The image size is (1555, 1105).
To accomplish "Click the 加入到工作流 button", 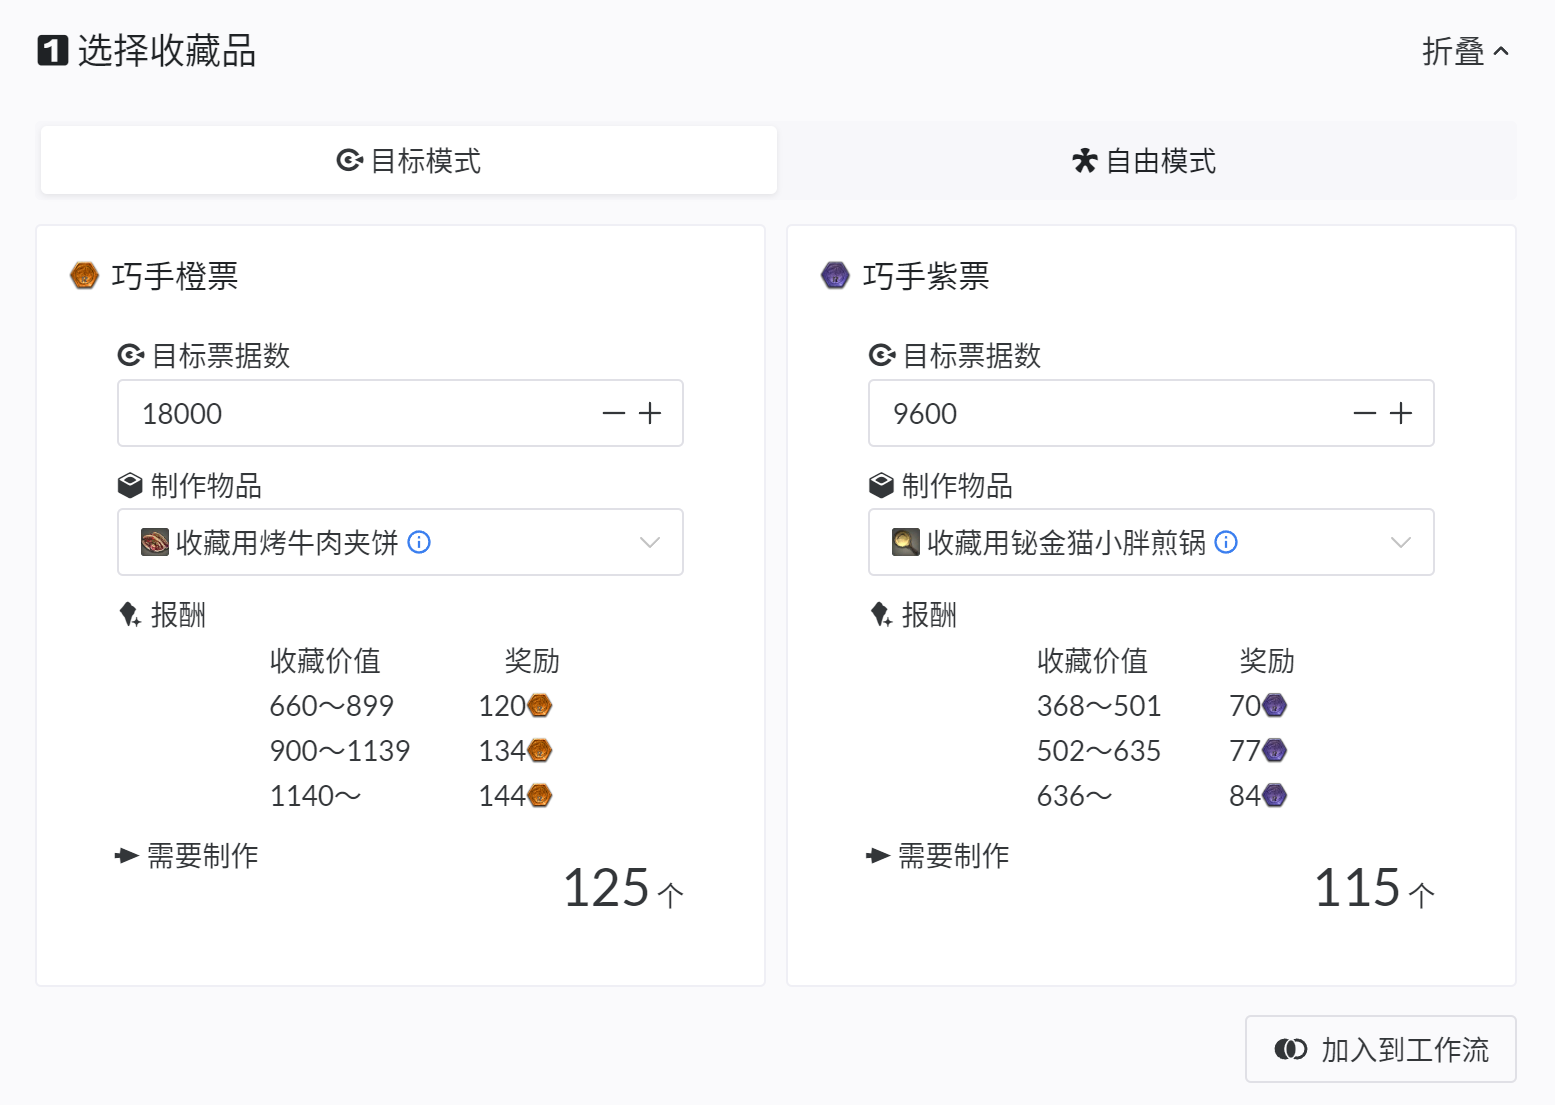I will 1381,1049.
